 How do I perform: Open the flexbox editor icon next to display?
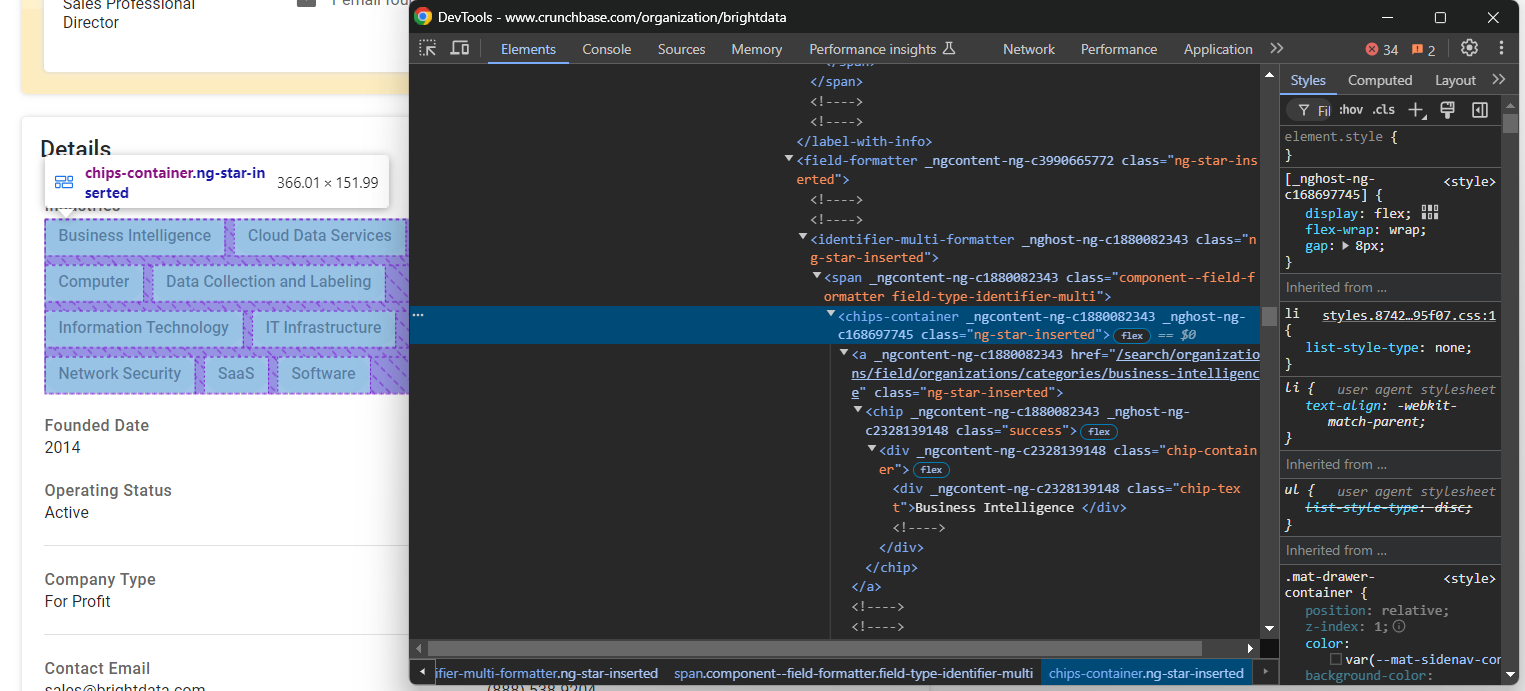tap(1430, 212)
